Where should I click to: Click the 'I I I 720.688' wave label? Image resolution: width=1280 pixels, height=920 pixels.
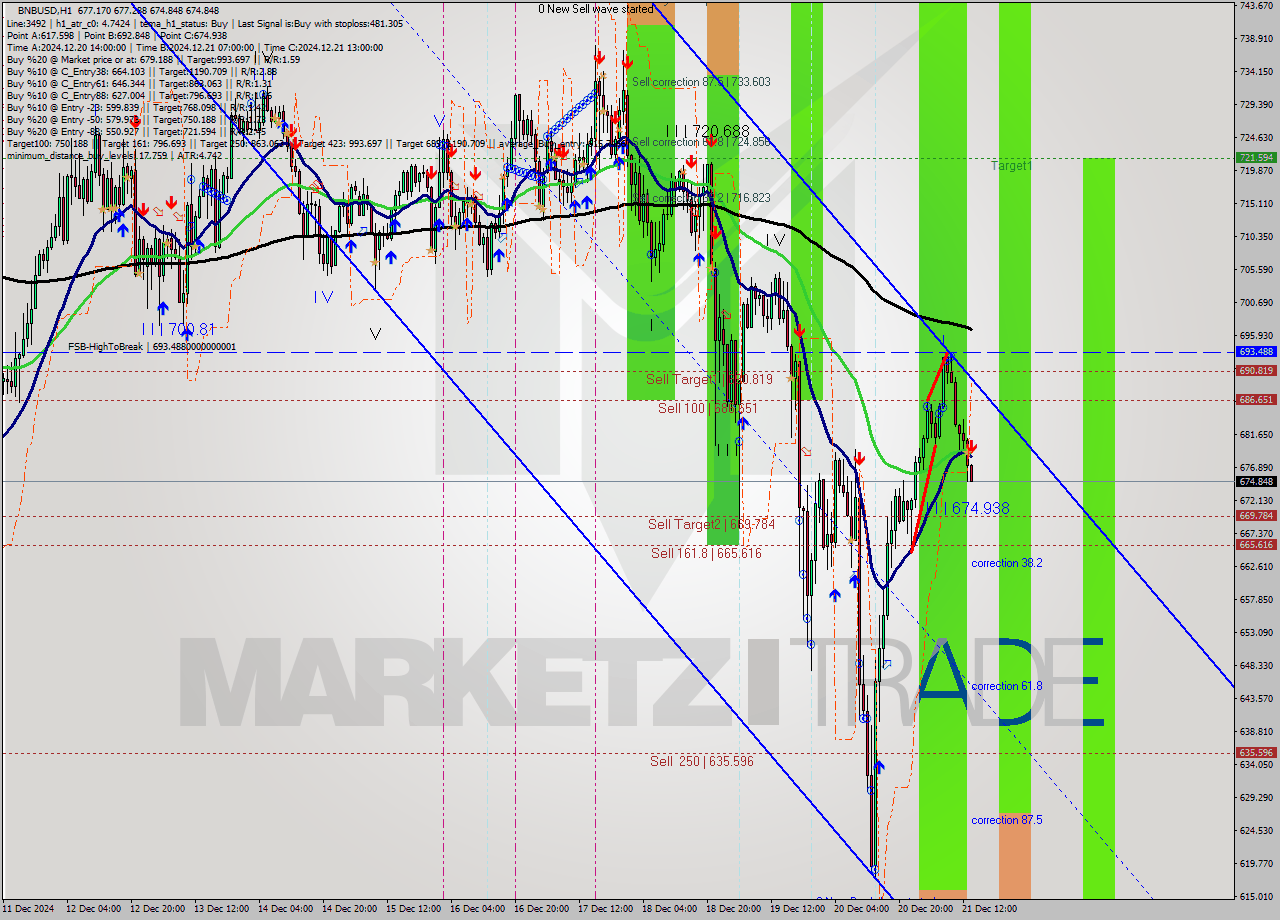pos(707,131)
